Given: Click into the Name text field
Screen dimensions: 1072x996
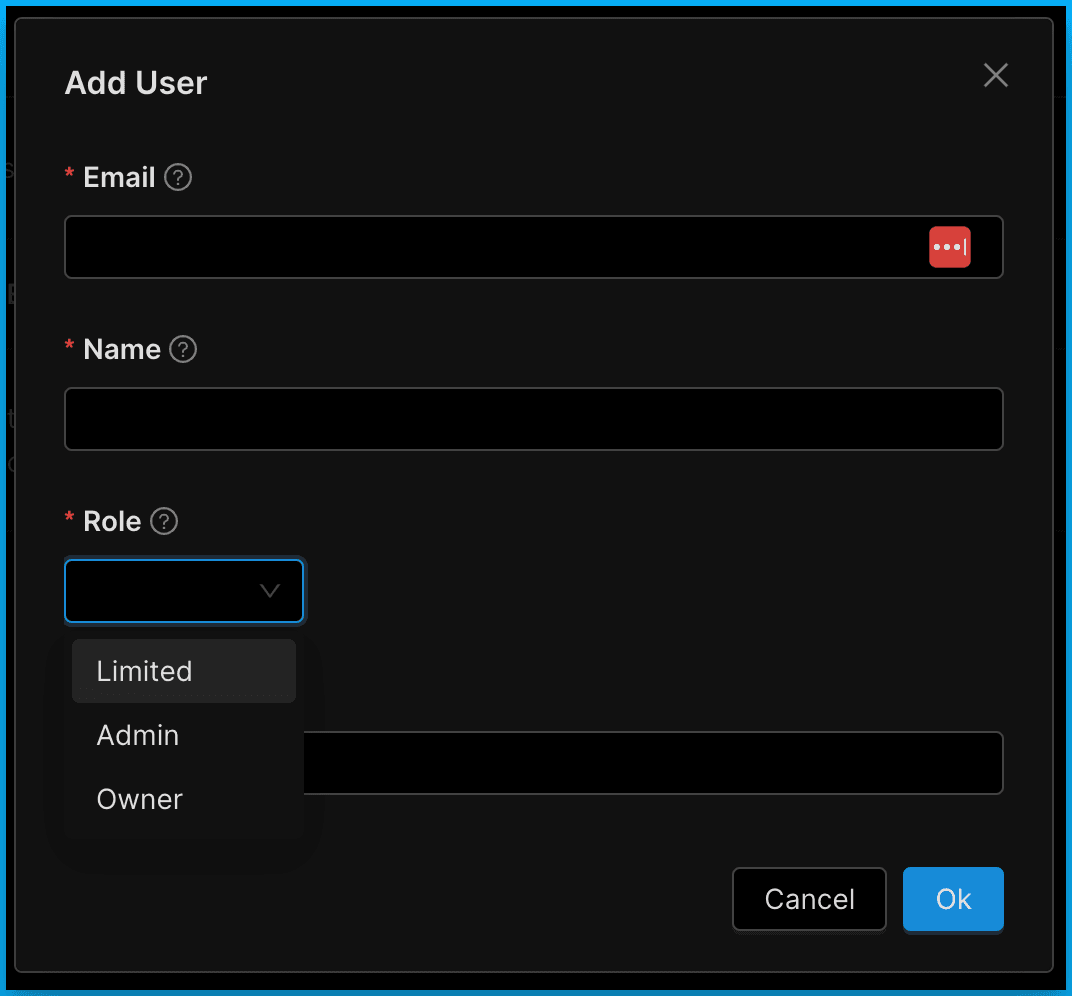Looking at the screenshot, I should pyautogui.click(x=533, y=419).
